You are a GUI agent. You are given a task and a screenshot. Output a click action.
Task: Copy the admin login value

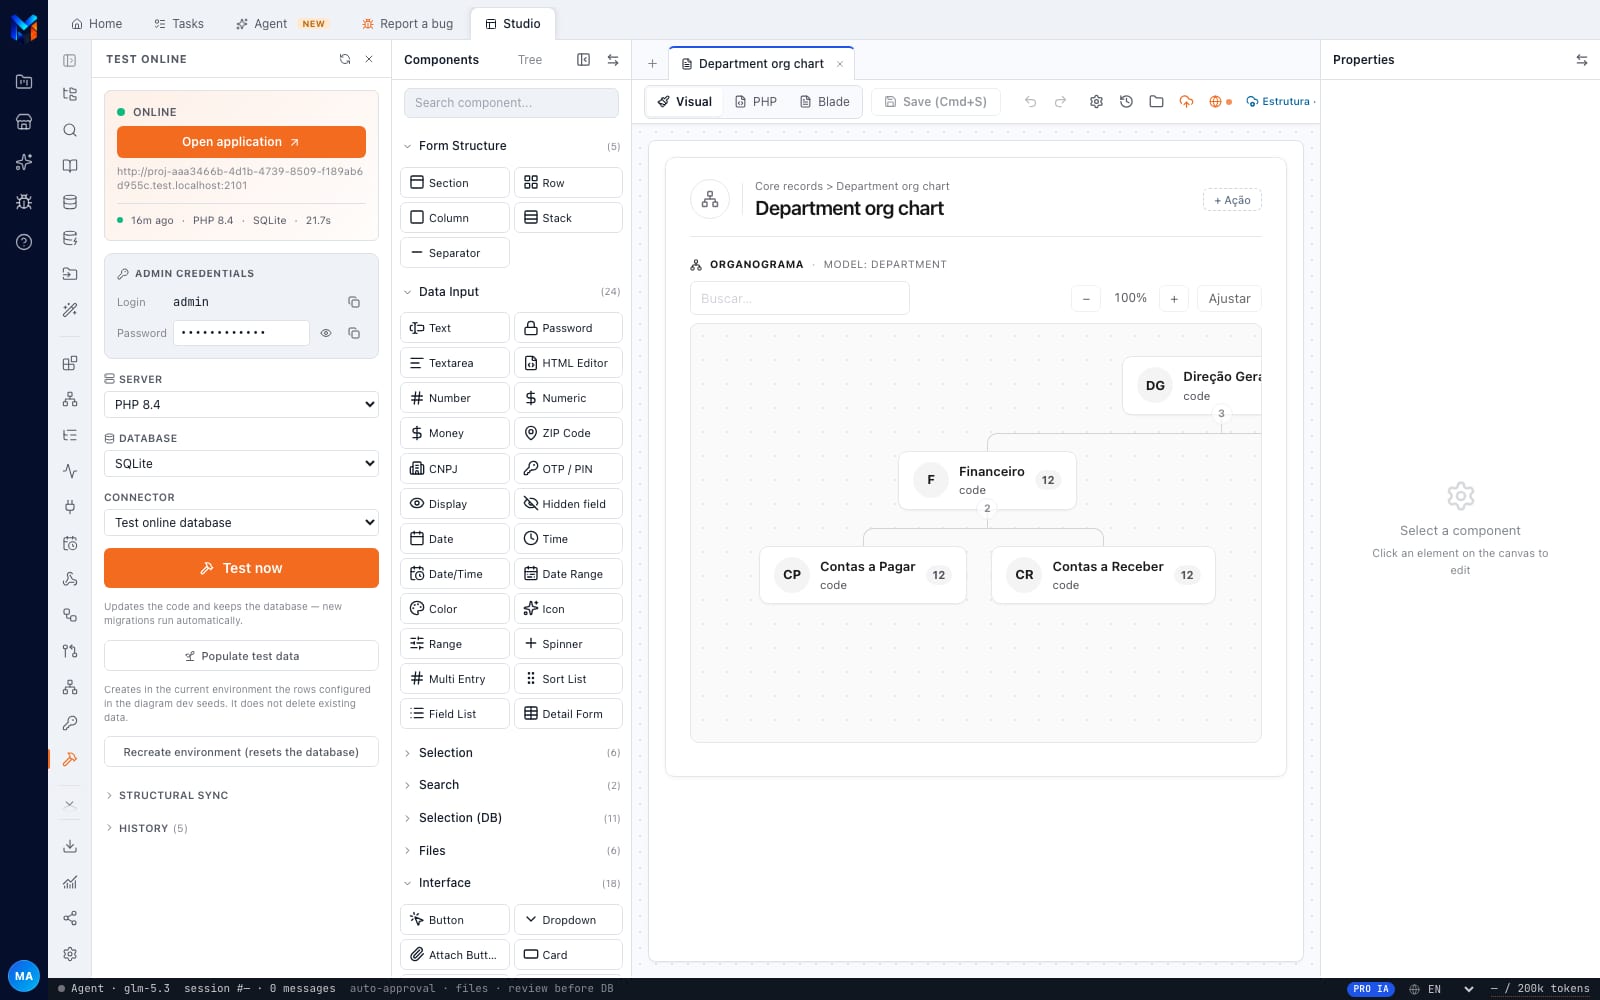tap(354, 302)
